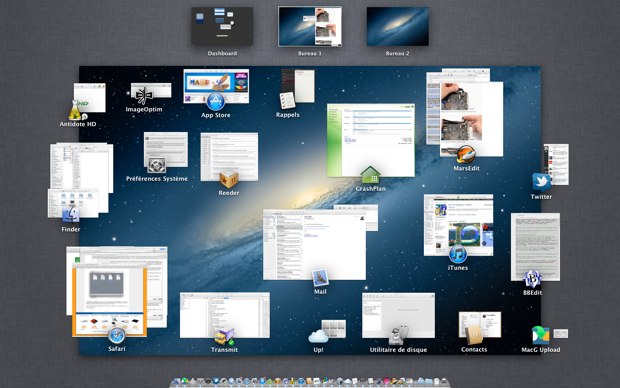Viewport: 620px width, 388px height.
Task: Choose the MarsEdit photo post window
Action: coord(471,119)
